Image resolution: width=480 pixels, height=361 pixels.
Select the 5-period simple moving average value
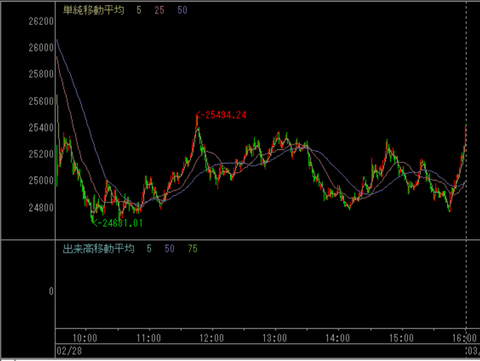pos(139,10)
